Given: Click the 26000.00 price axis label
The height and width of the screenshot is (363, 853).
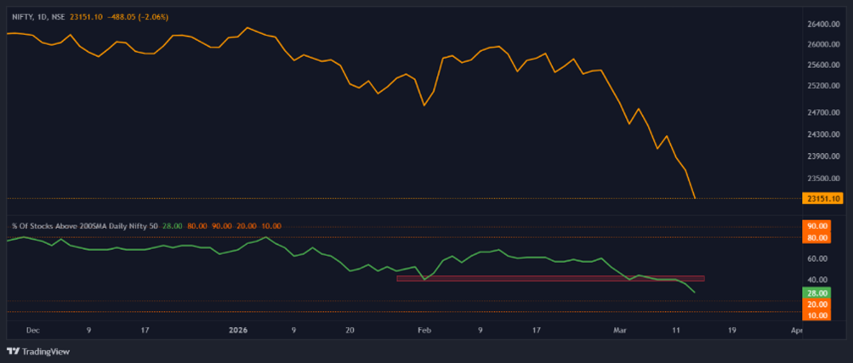Looking at the screenshot, I should pos(823,45).
